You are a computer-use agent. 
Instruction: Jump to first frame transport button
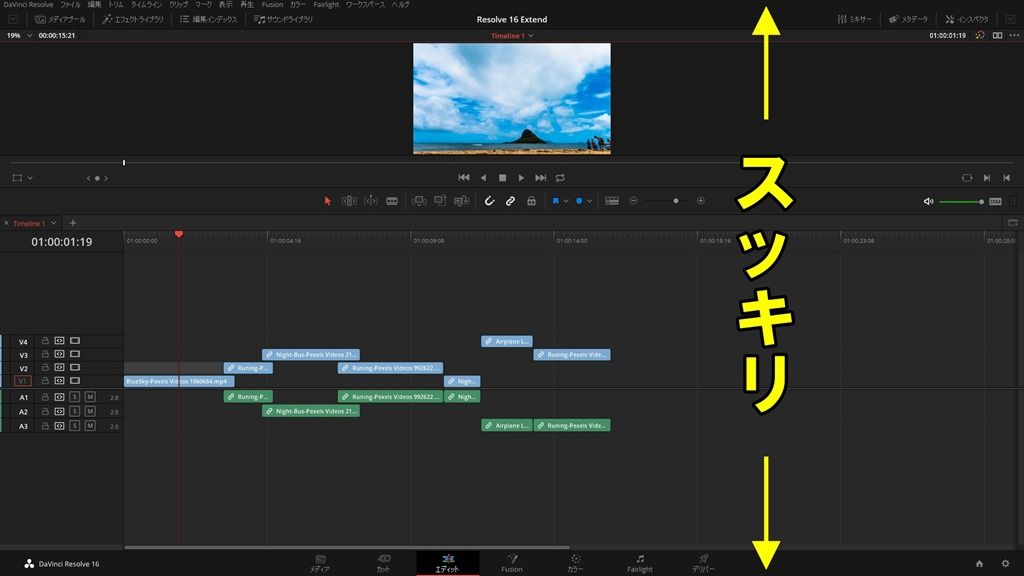464,178
